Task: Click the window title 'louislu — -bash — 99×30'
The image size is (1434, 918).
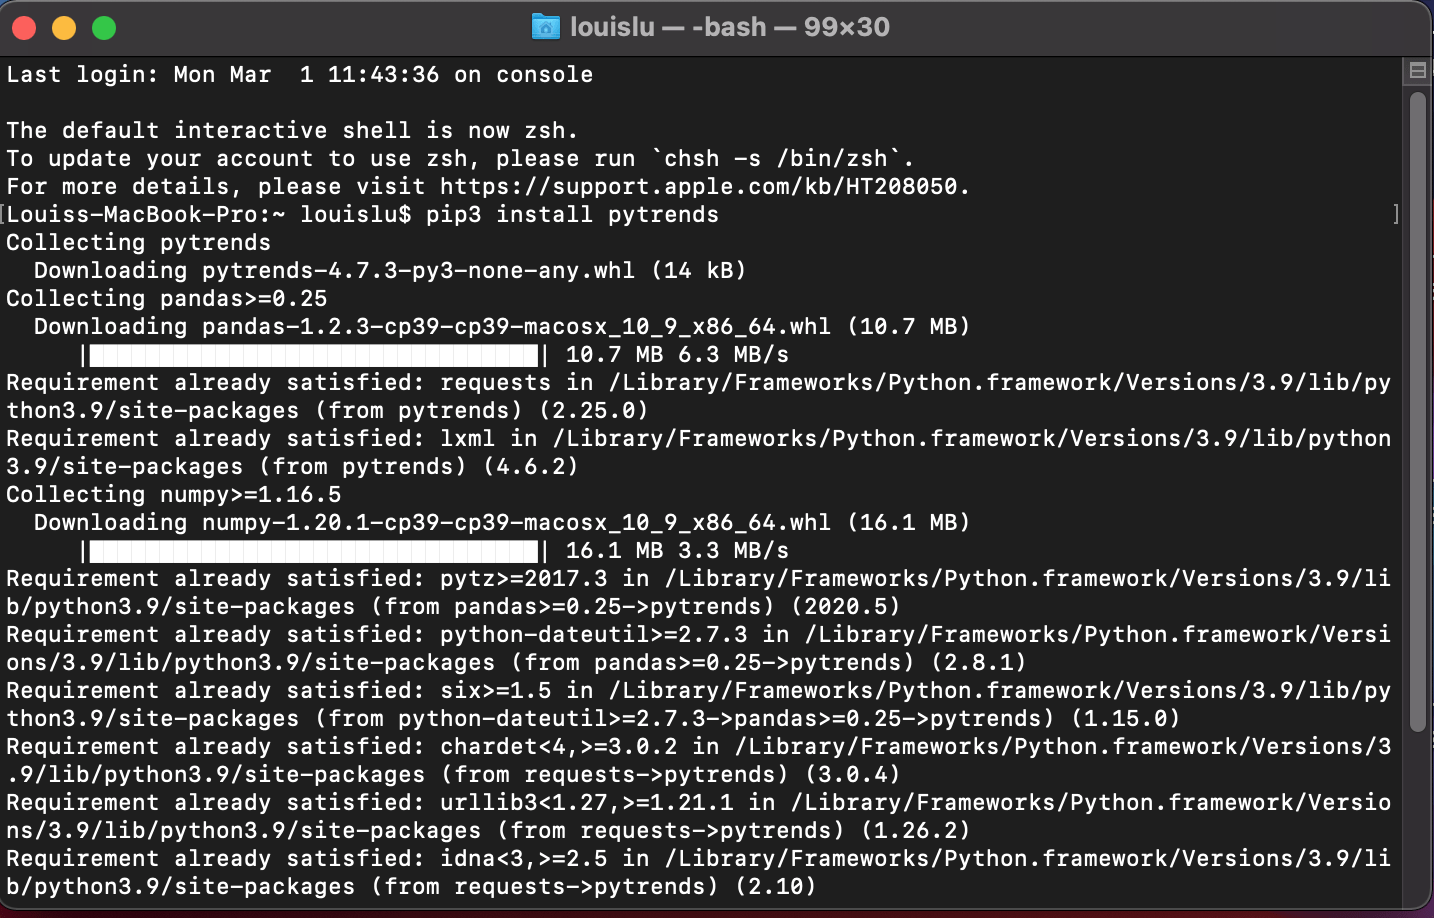Action: (x=730, y=27)
